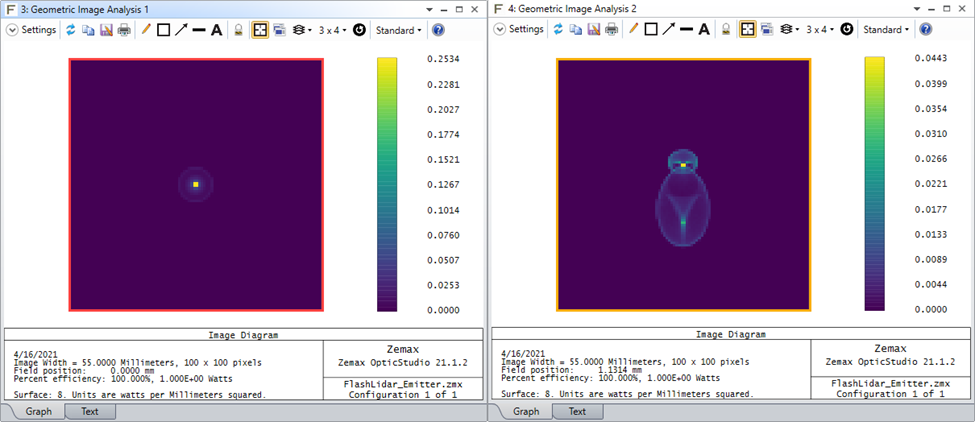Click Settings label in Geometric Image Analysis 2
This screenshot has width=975, height=422.
(x=526, y=30)
